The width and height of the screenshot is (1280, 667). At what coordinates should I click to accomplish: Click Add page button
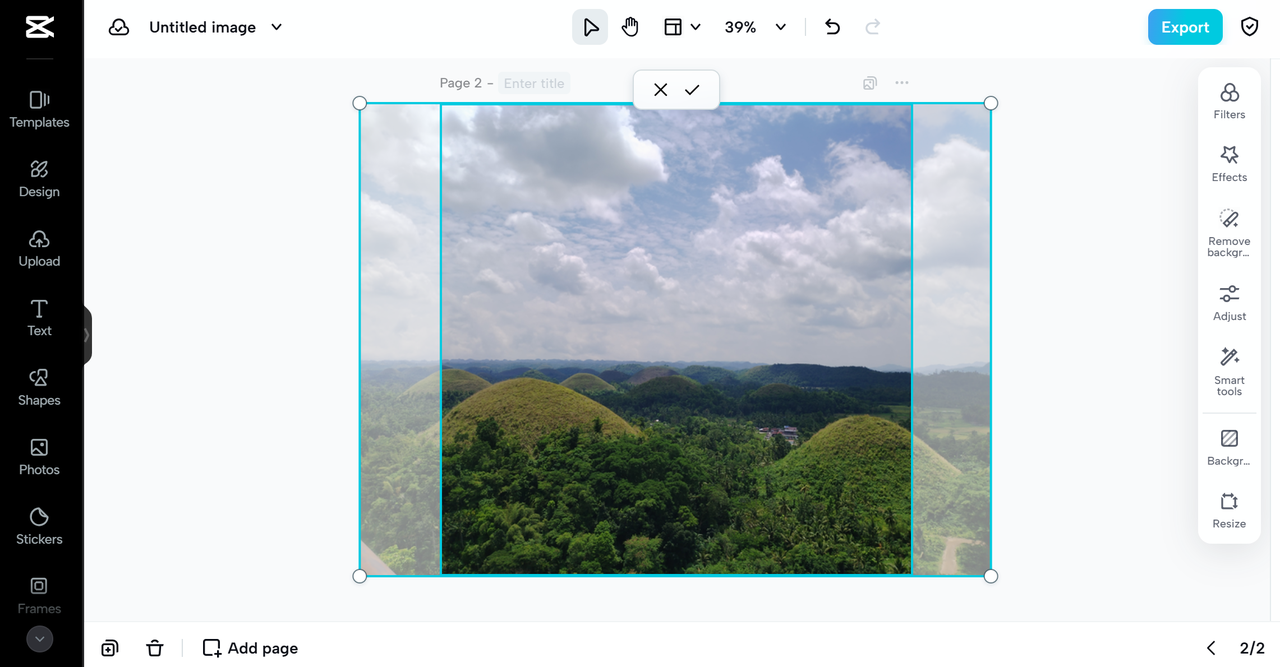(250, 648)
